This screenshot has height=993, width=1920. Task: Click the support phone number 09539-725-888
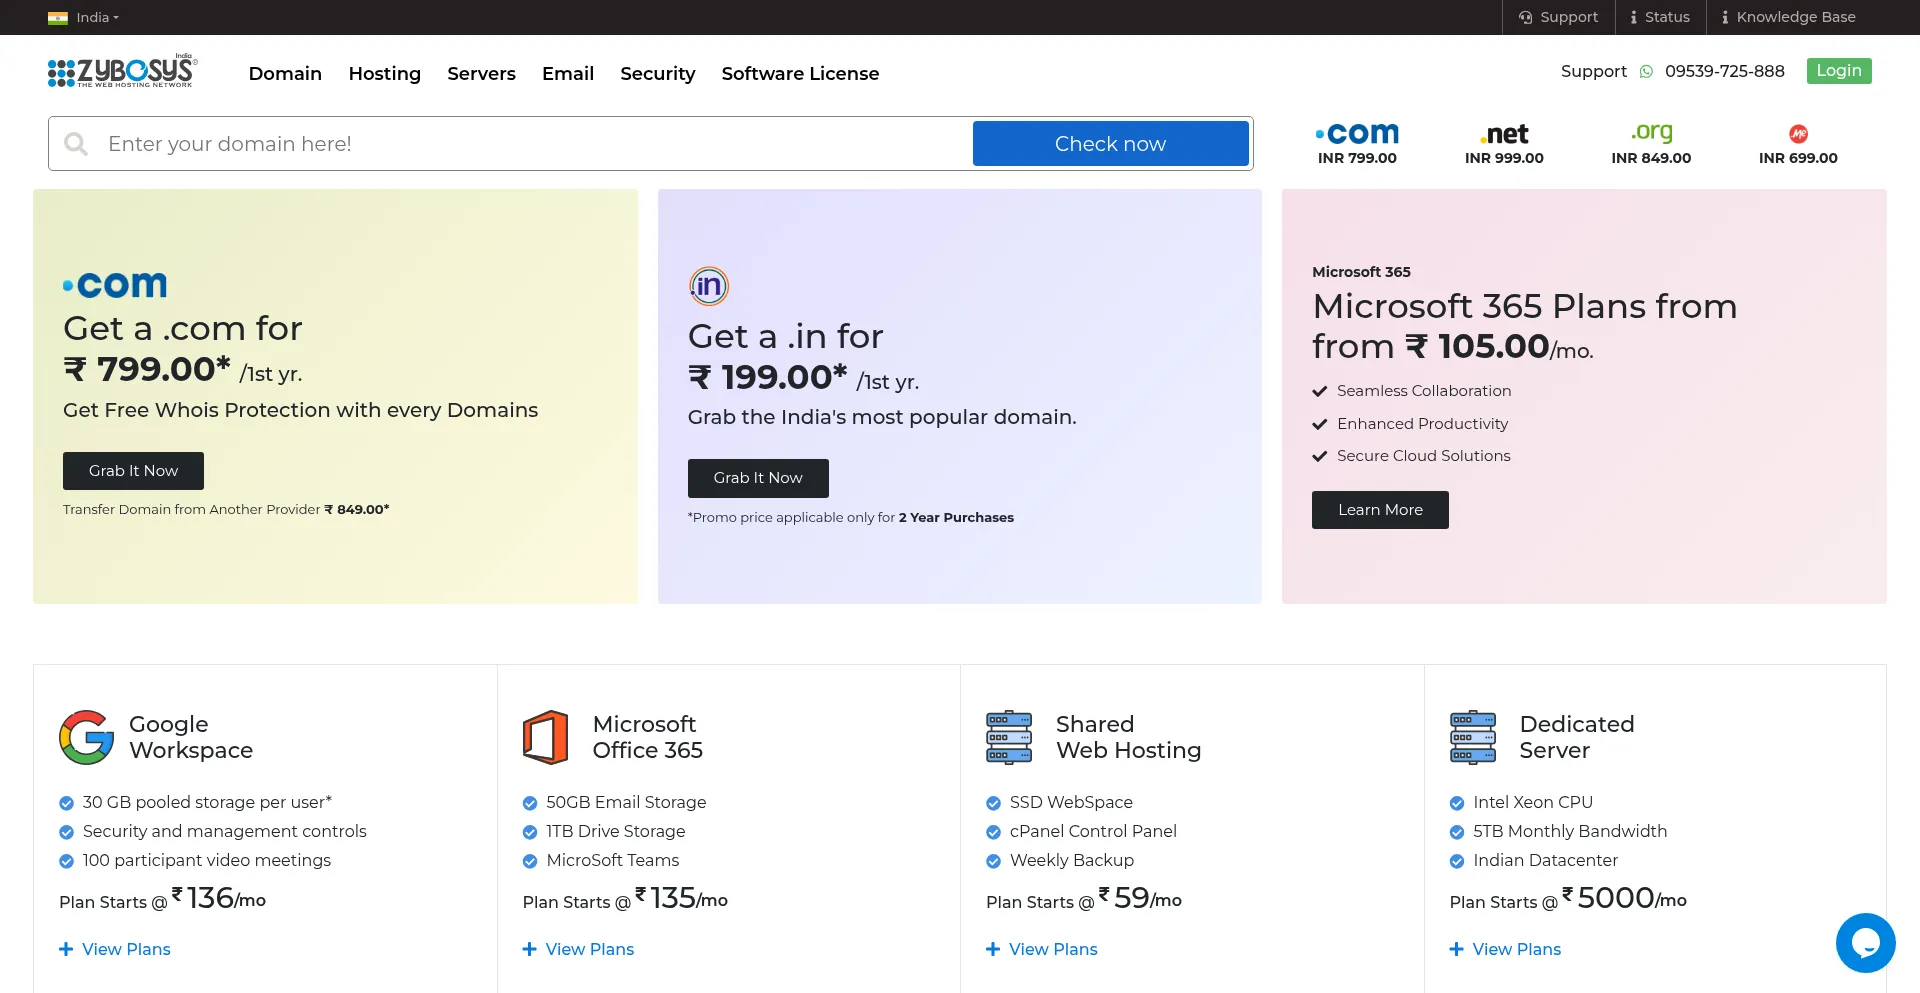1724,71
